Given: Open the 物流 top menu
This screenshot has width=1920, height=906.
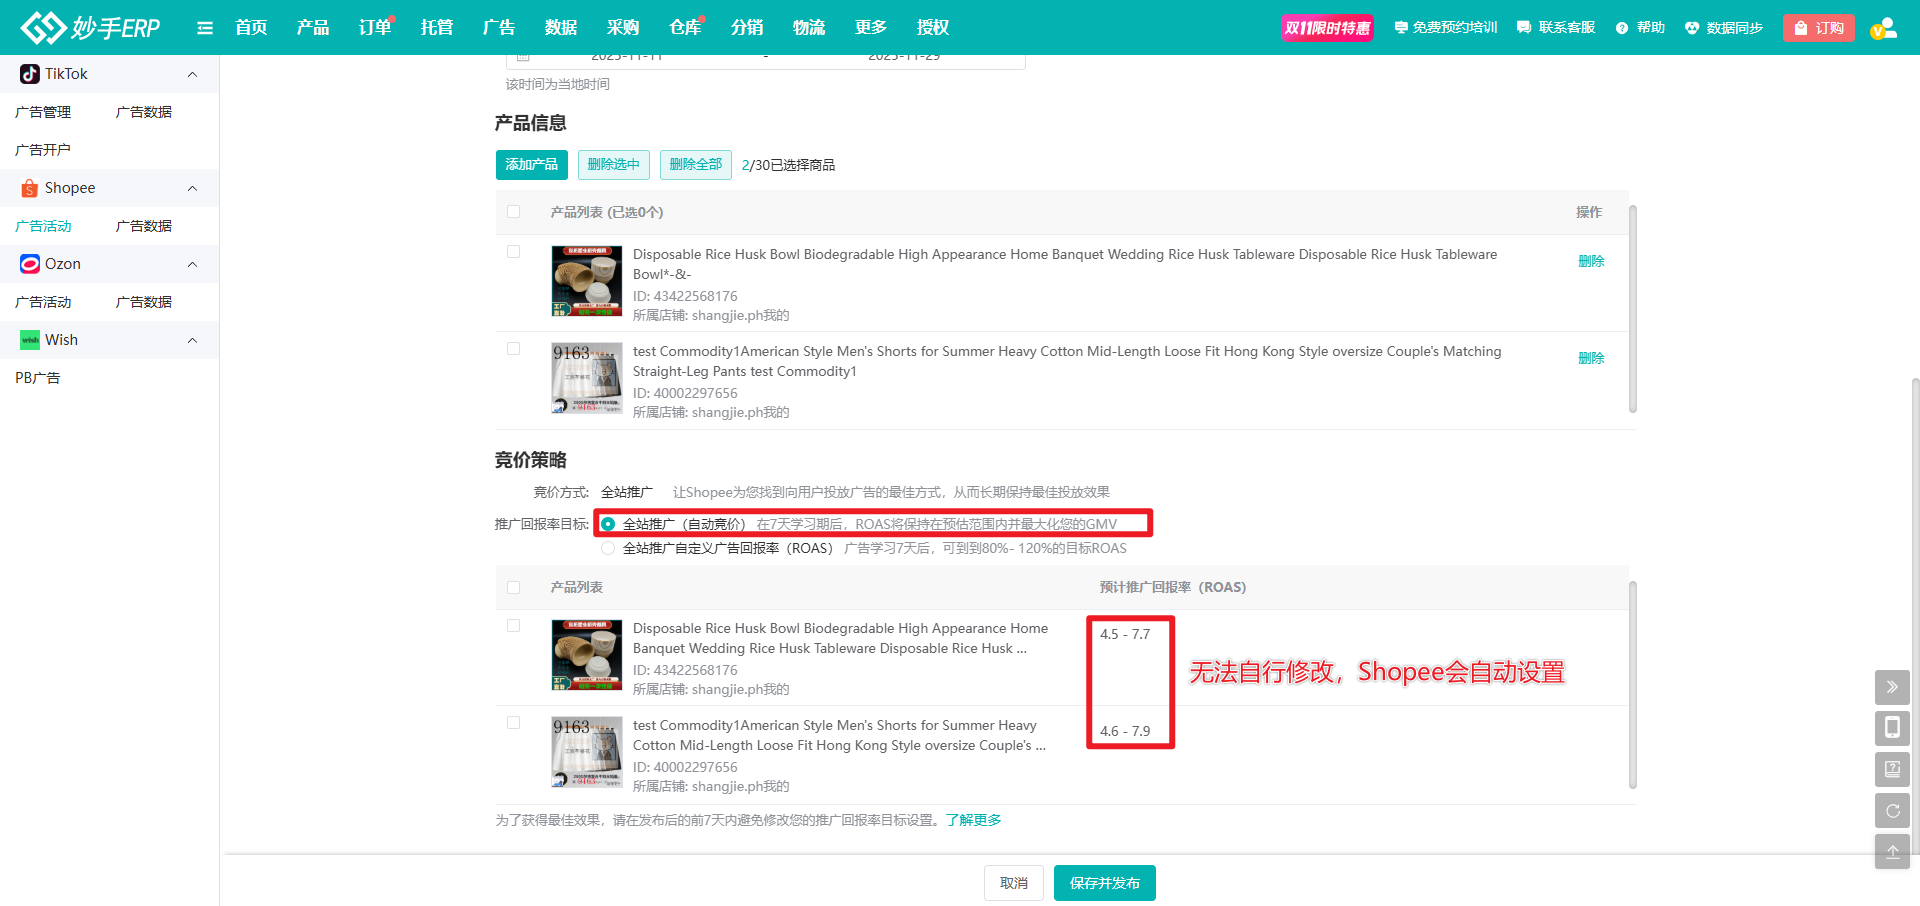Looking at the screenshot, I should pos(809,28).
